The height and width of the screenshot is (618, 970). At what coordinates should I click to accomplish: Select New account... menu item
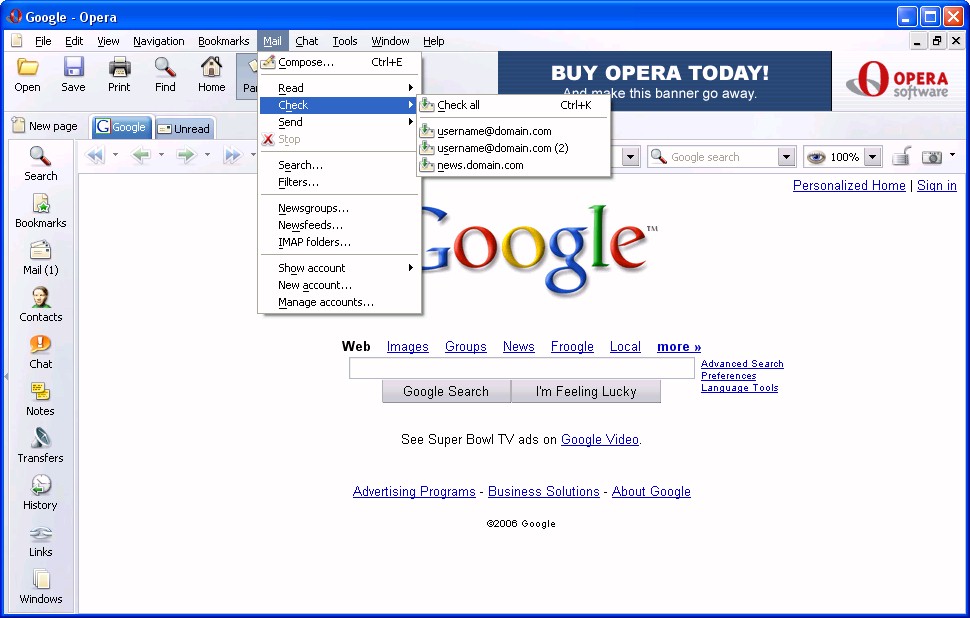click(340, 285)
